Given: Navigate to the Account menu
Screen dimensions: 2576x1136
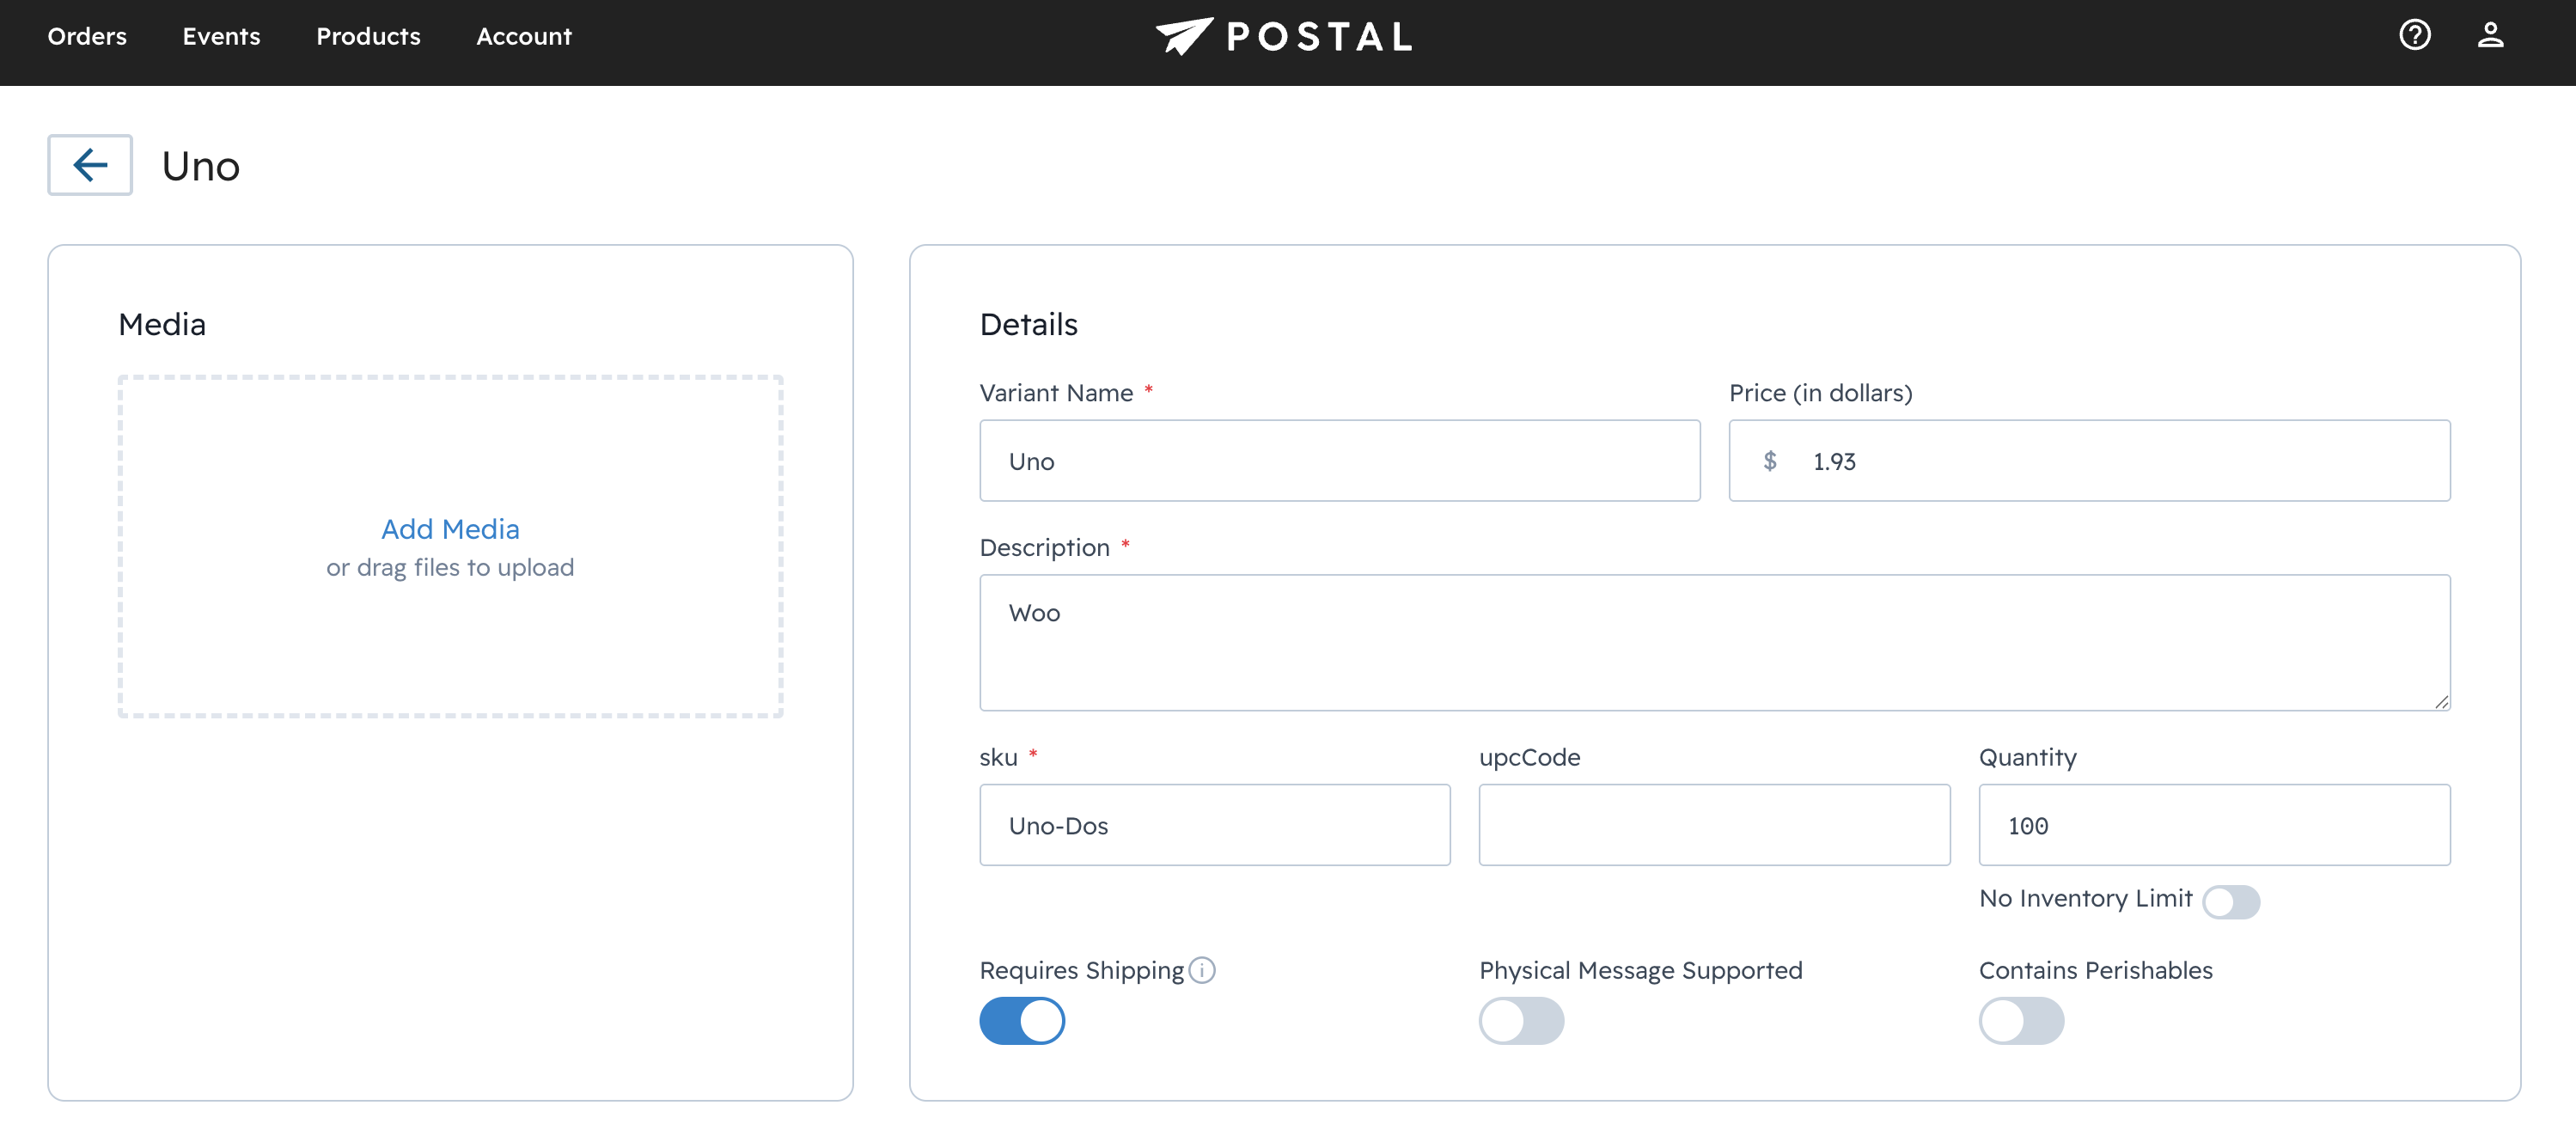Looking at the screenshot, I should point(523,37).
